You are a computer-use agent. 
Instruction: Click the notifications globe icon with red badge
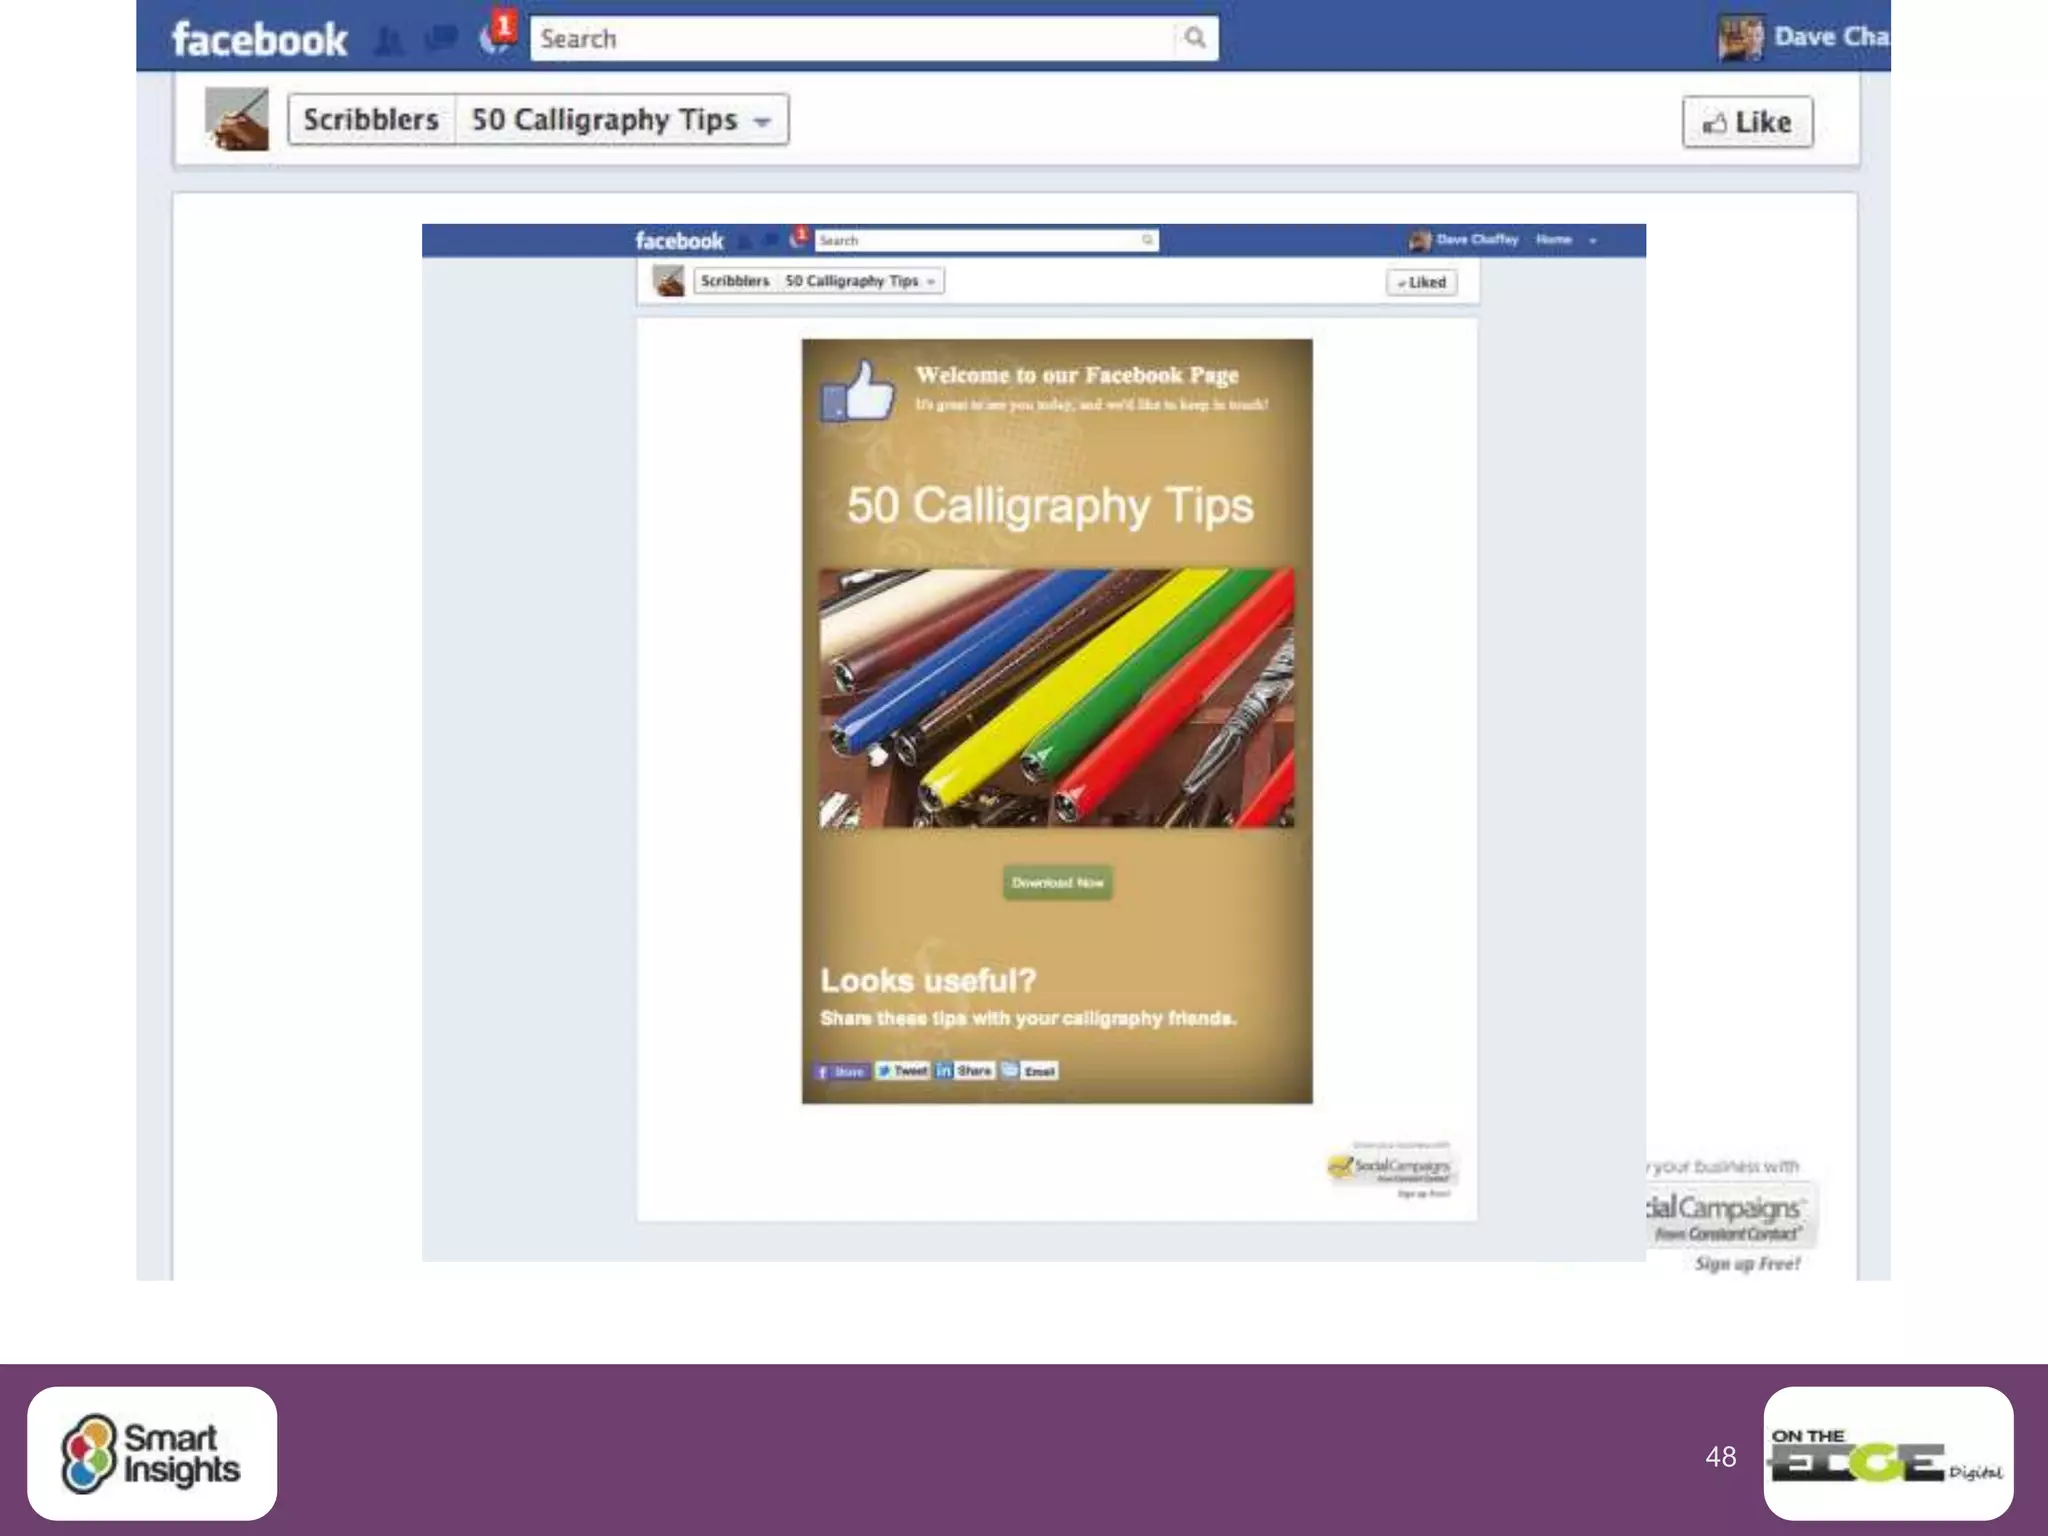pyautogui.click(x=496, y=36)
